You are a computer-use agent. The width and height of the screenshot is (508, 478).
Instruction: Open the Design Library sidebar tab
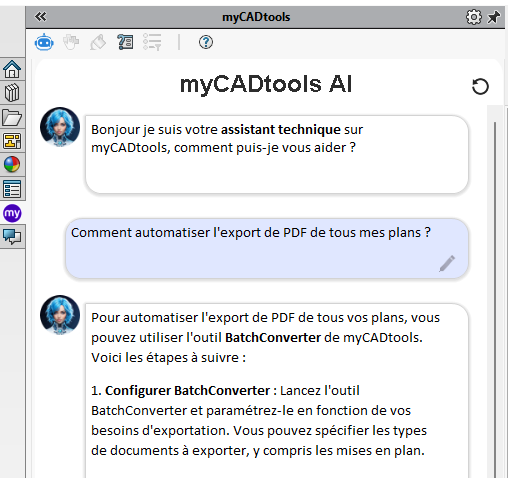click(12, 93)
